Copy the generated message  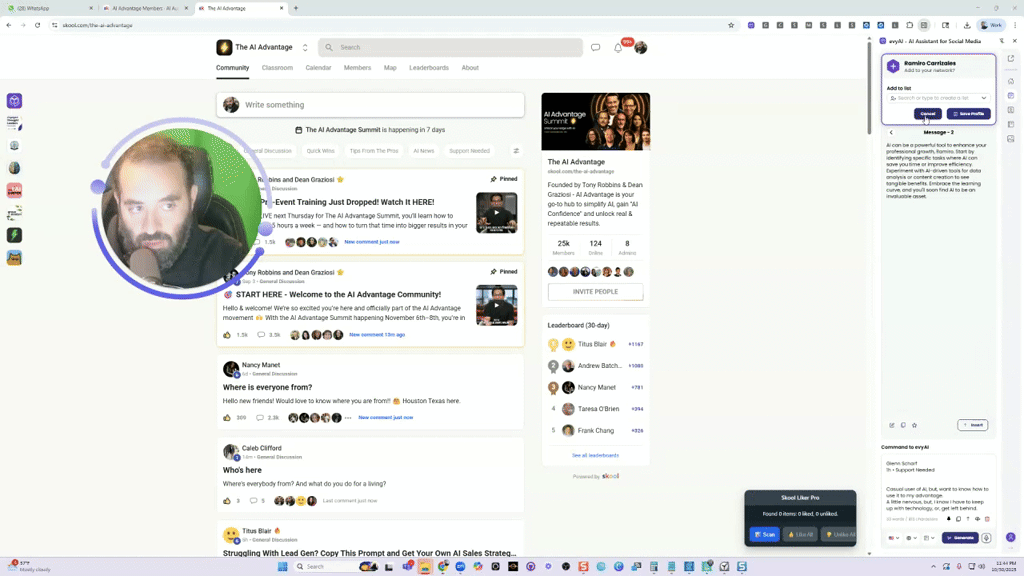(x=903, y=425)
